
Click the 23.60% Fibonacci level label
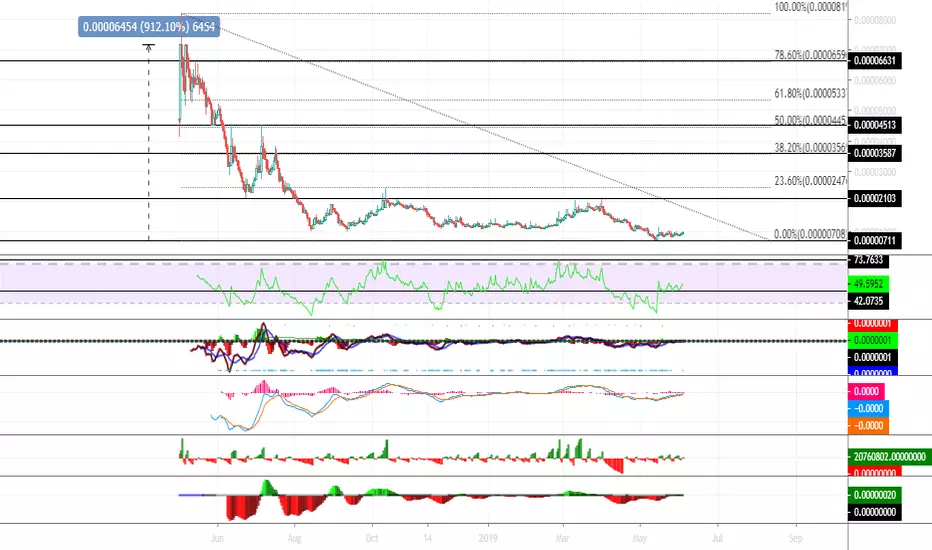(x=810, y=181)
